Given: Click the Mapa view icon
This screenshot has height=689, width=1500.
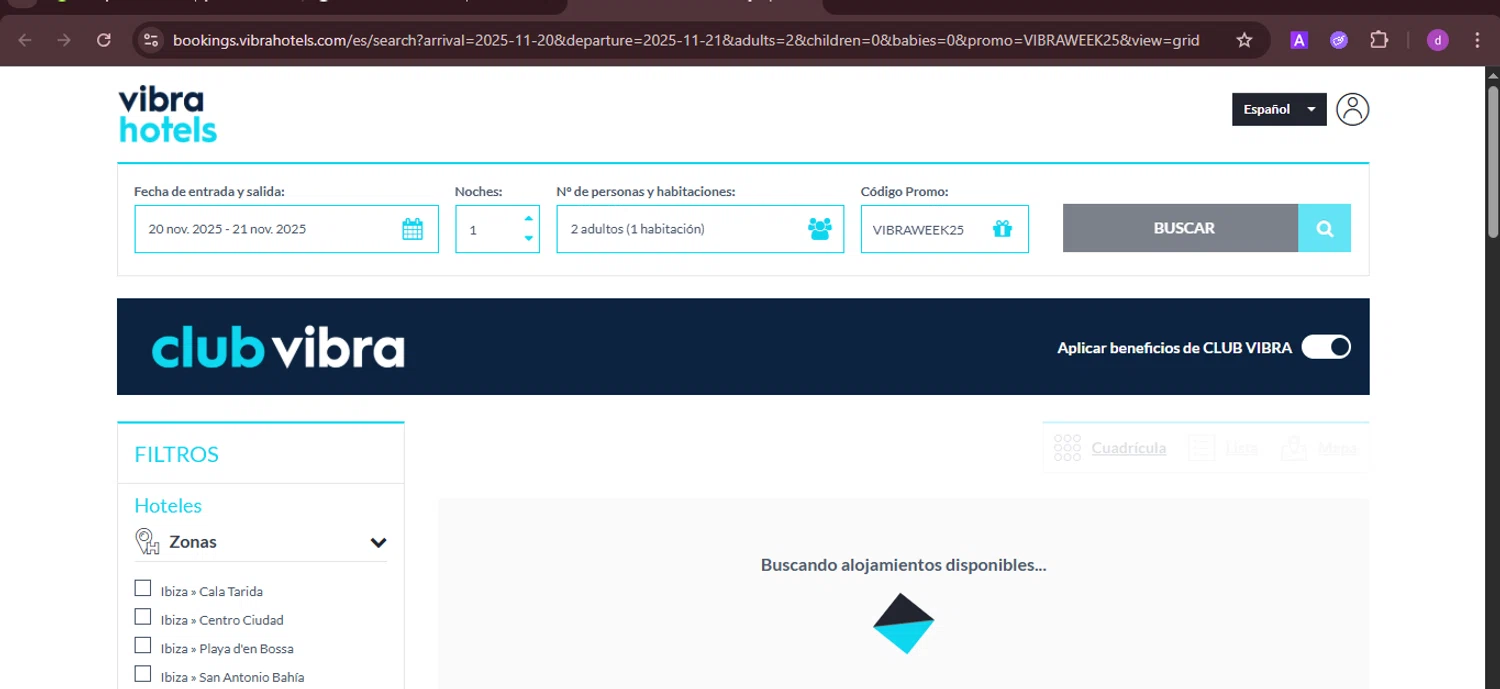Looking at the screenshot, I should [x=1294, y=448].
